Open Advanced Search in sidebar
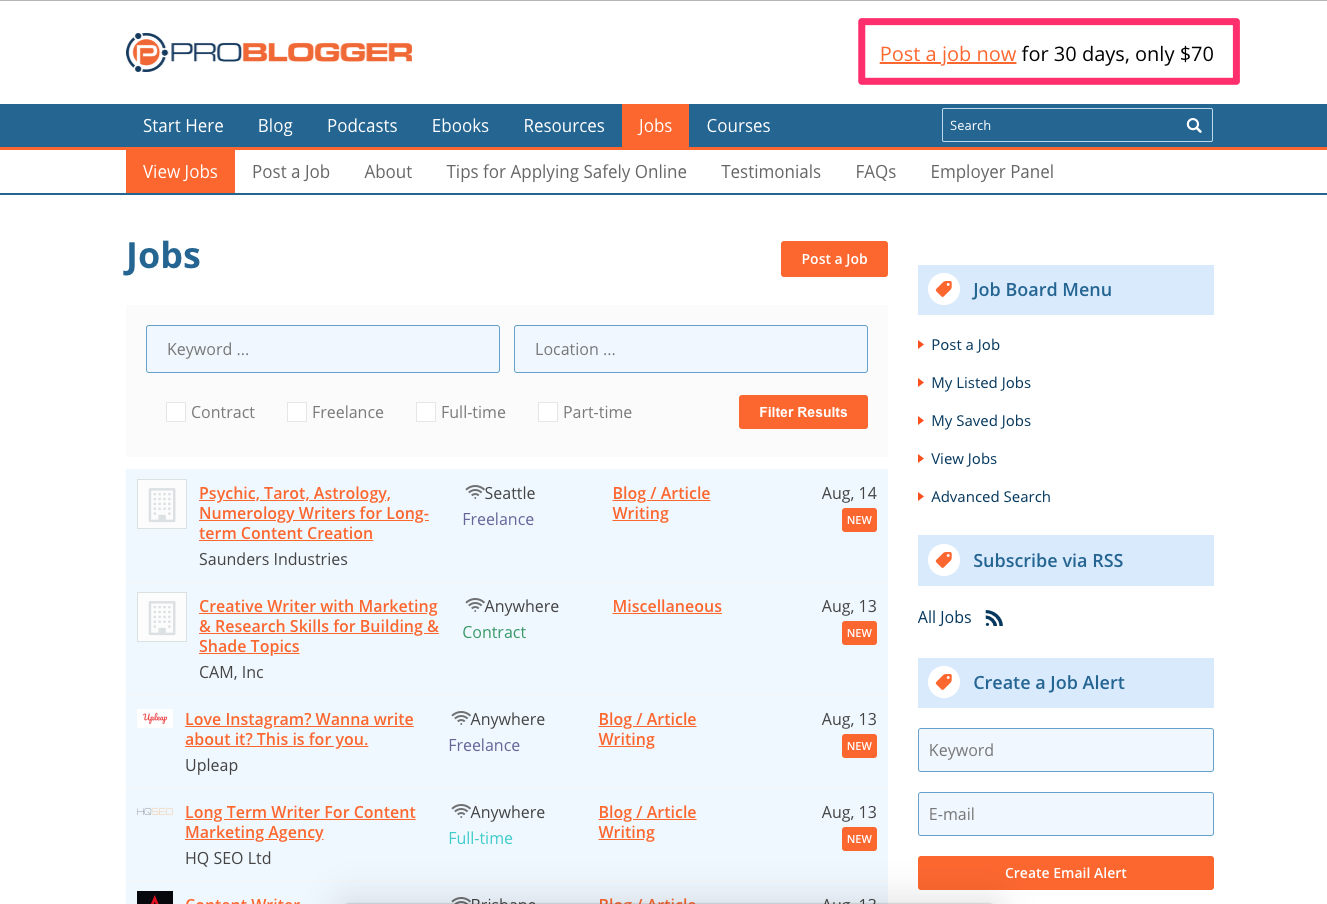Screen dimensions: 1327x904 click(x=991, y=497)
